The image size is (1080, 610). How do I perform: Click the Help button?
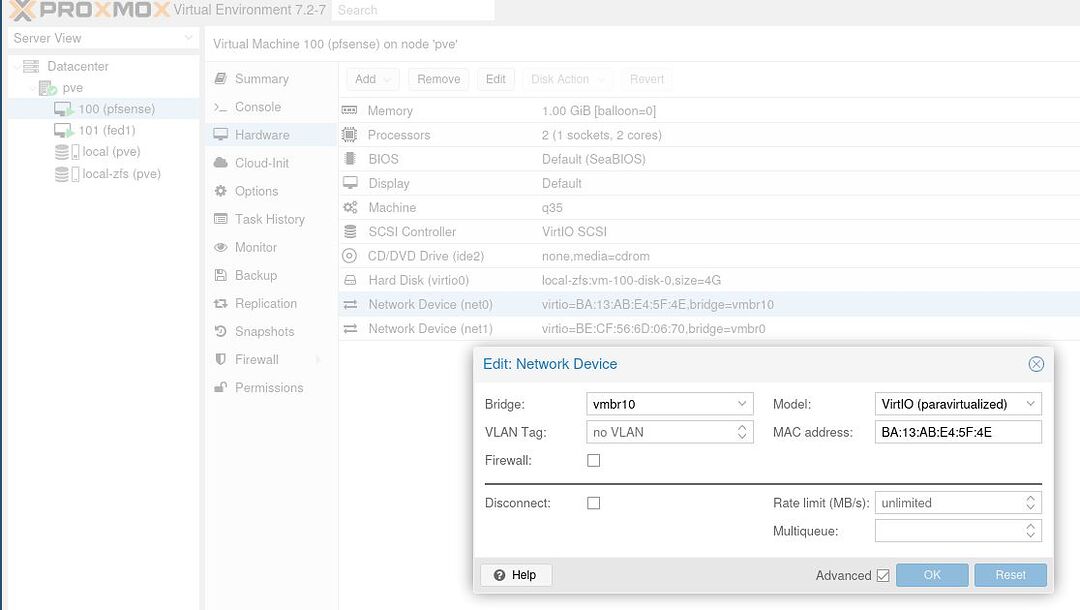coord(515,575)
